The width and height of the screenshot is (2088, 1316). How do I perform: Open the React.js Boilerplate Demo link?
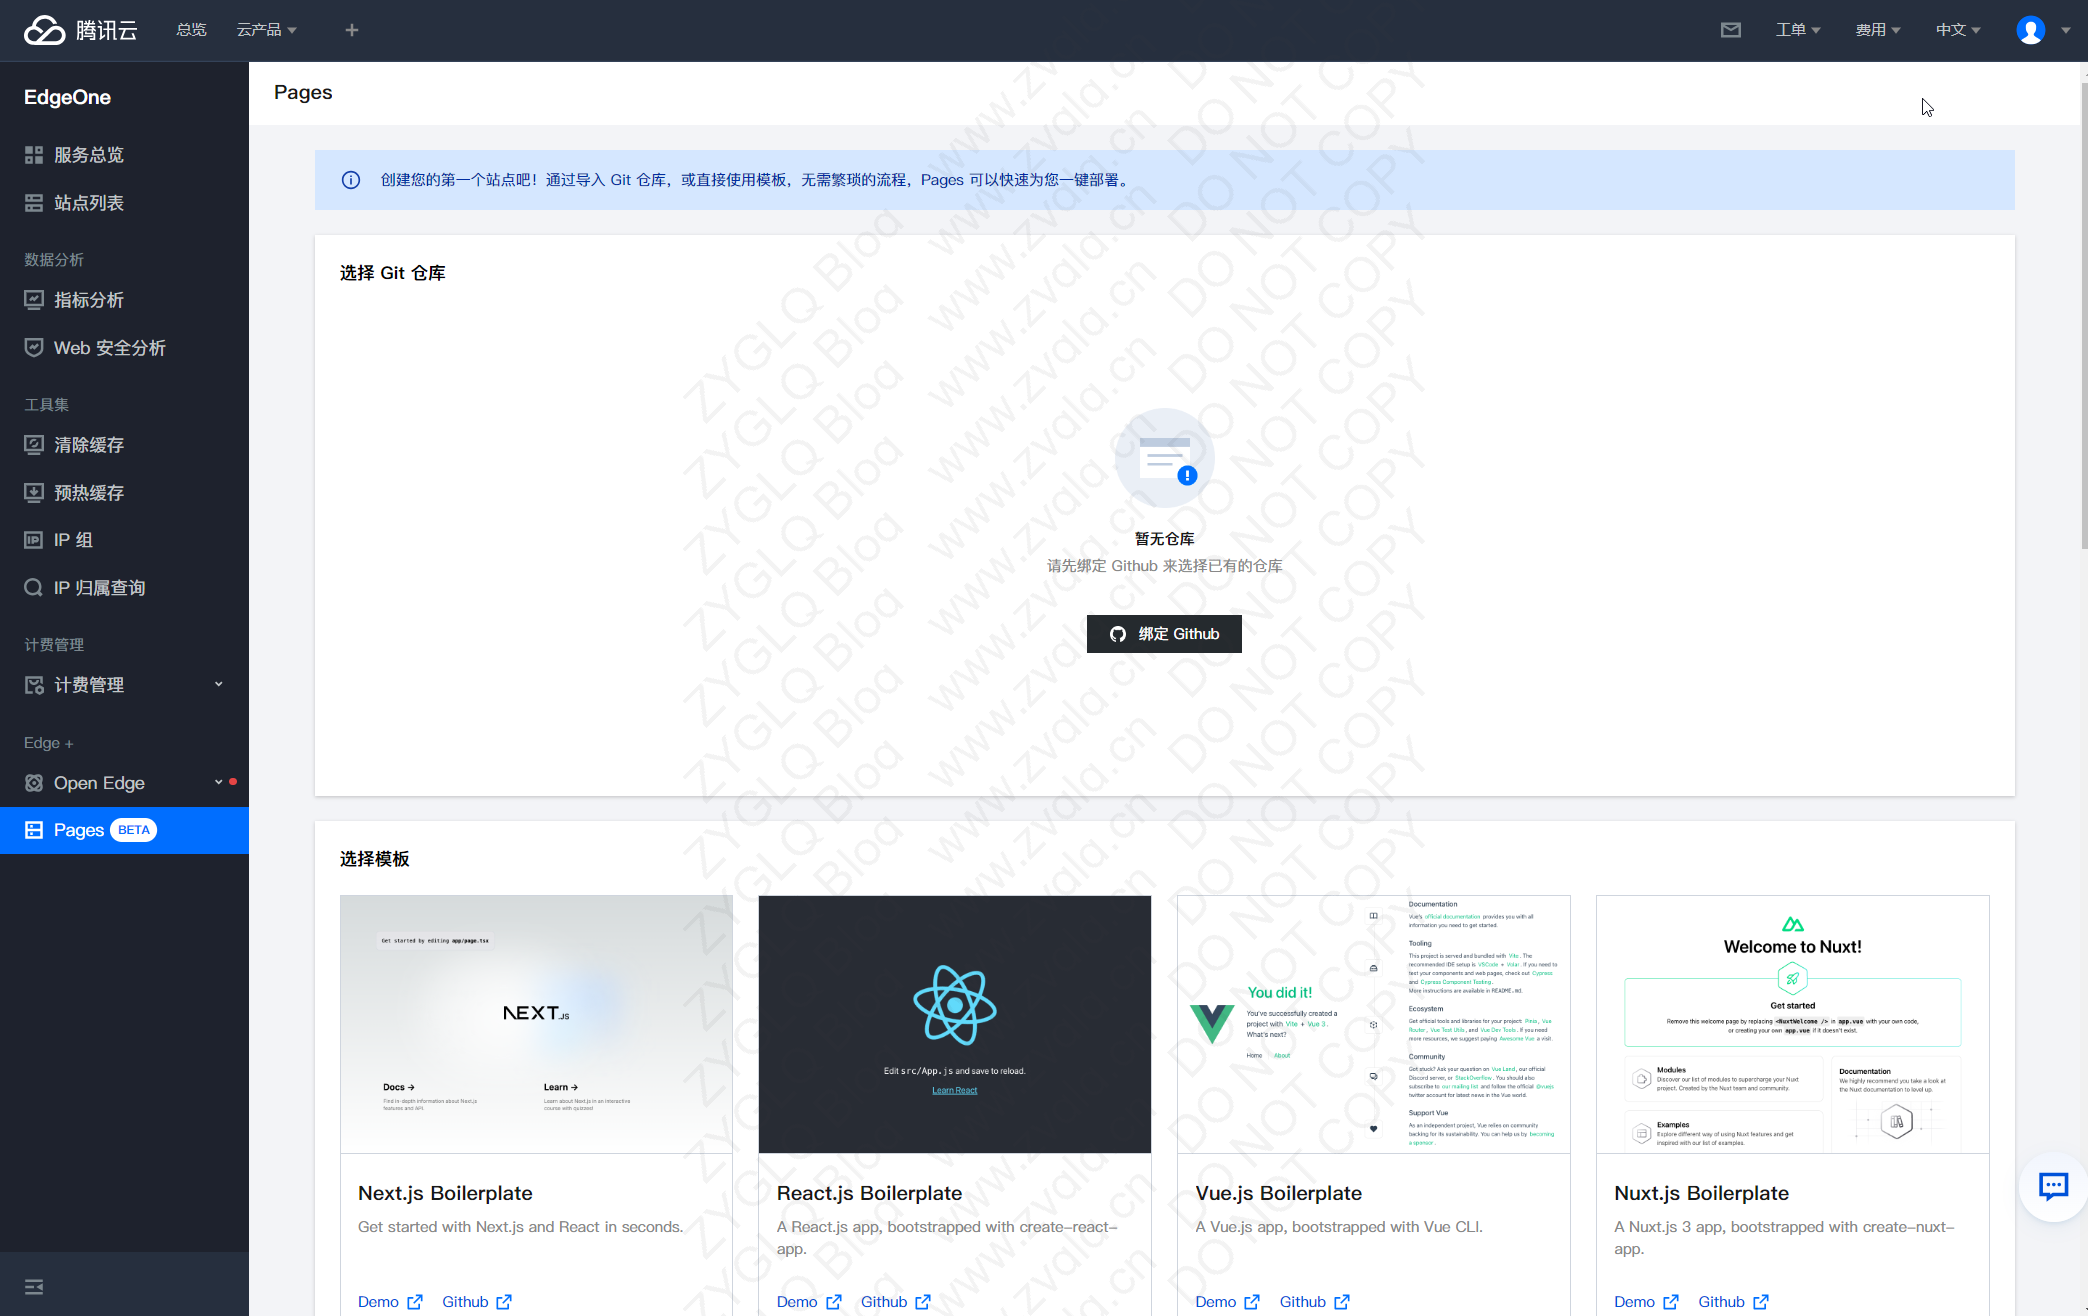809,1302
